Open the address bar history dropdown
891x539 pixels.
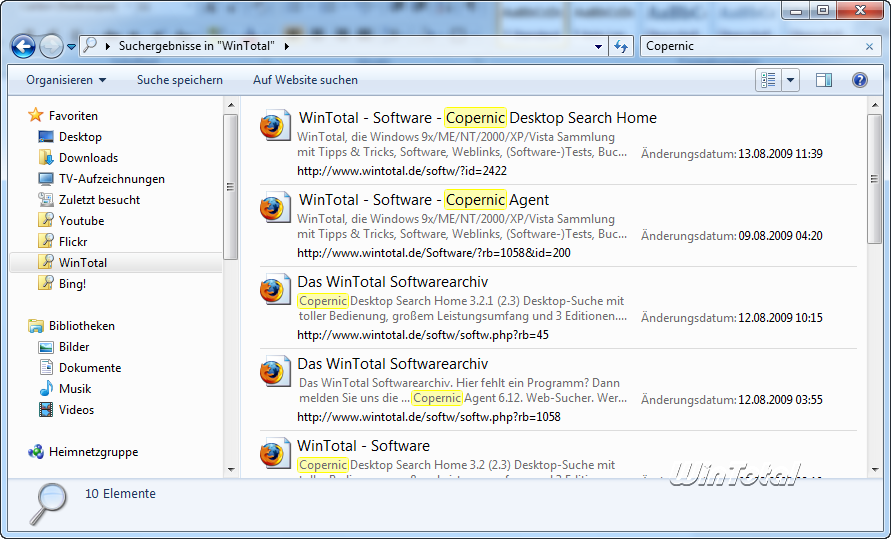[599, 46]
